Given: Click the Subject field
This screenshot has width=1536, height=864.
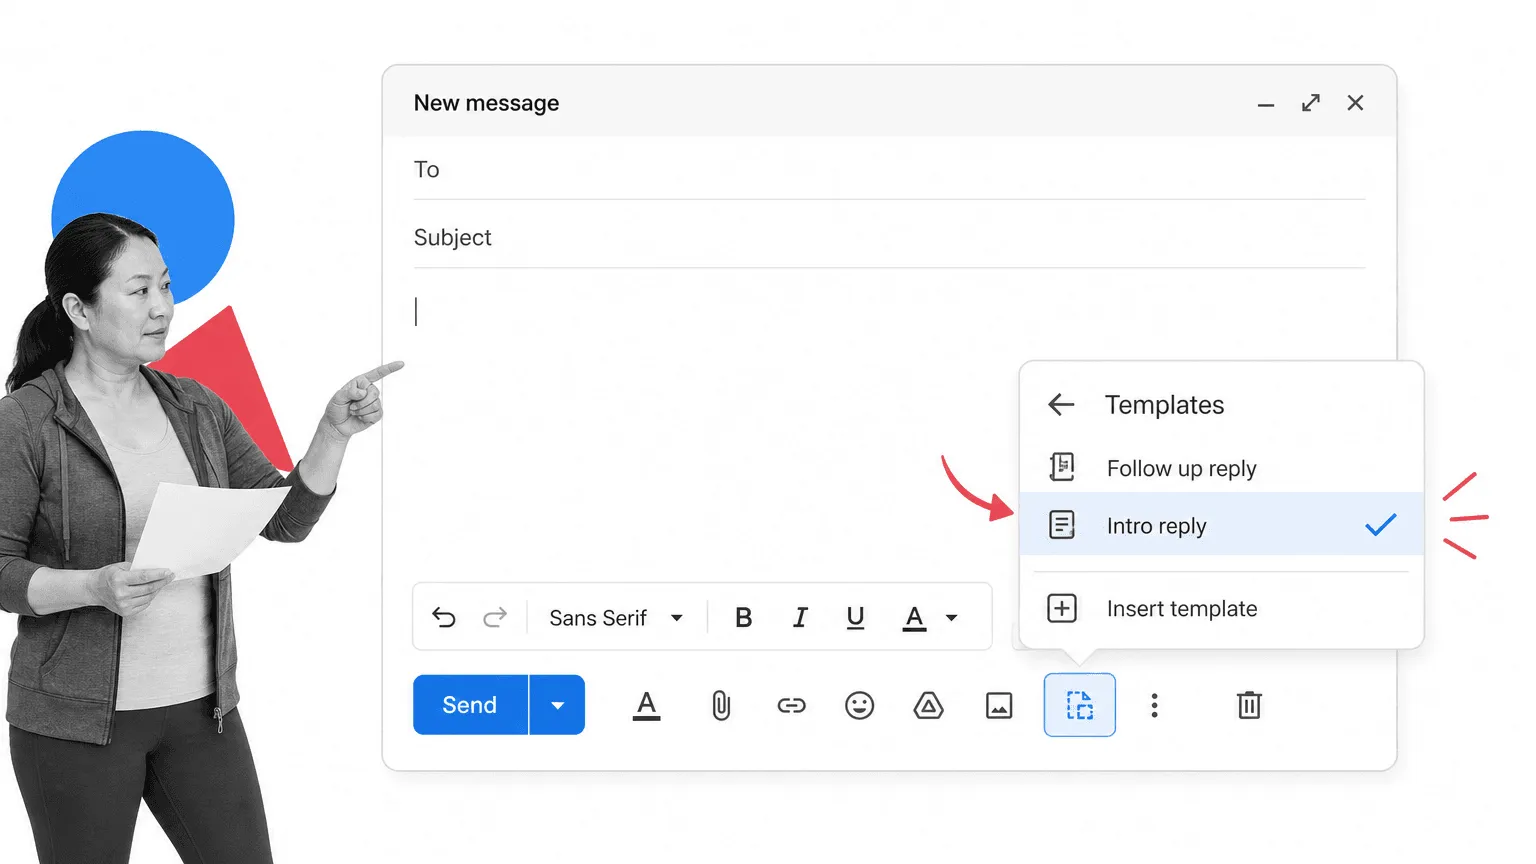Looking at the screenshot, I should click(x=889, y=237).
